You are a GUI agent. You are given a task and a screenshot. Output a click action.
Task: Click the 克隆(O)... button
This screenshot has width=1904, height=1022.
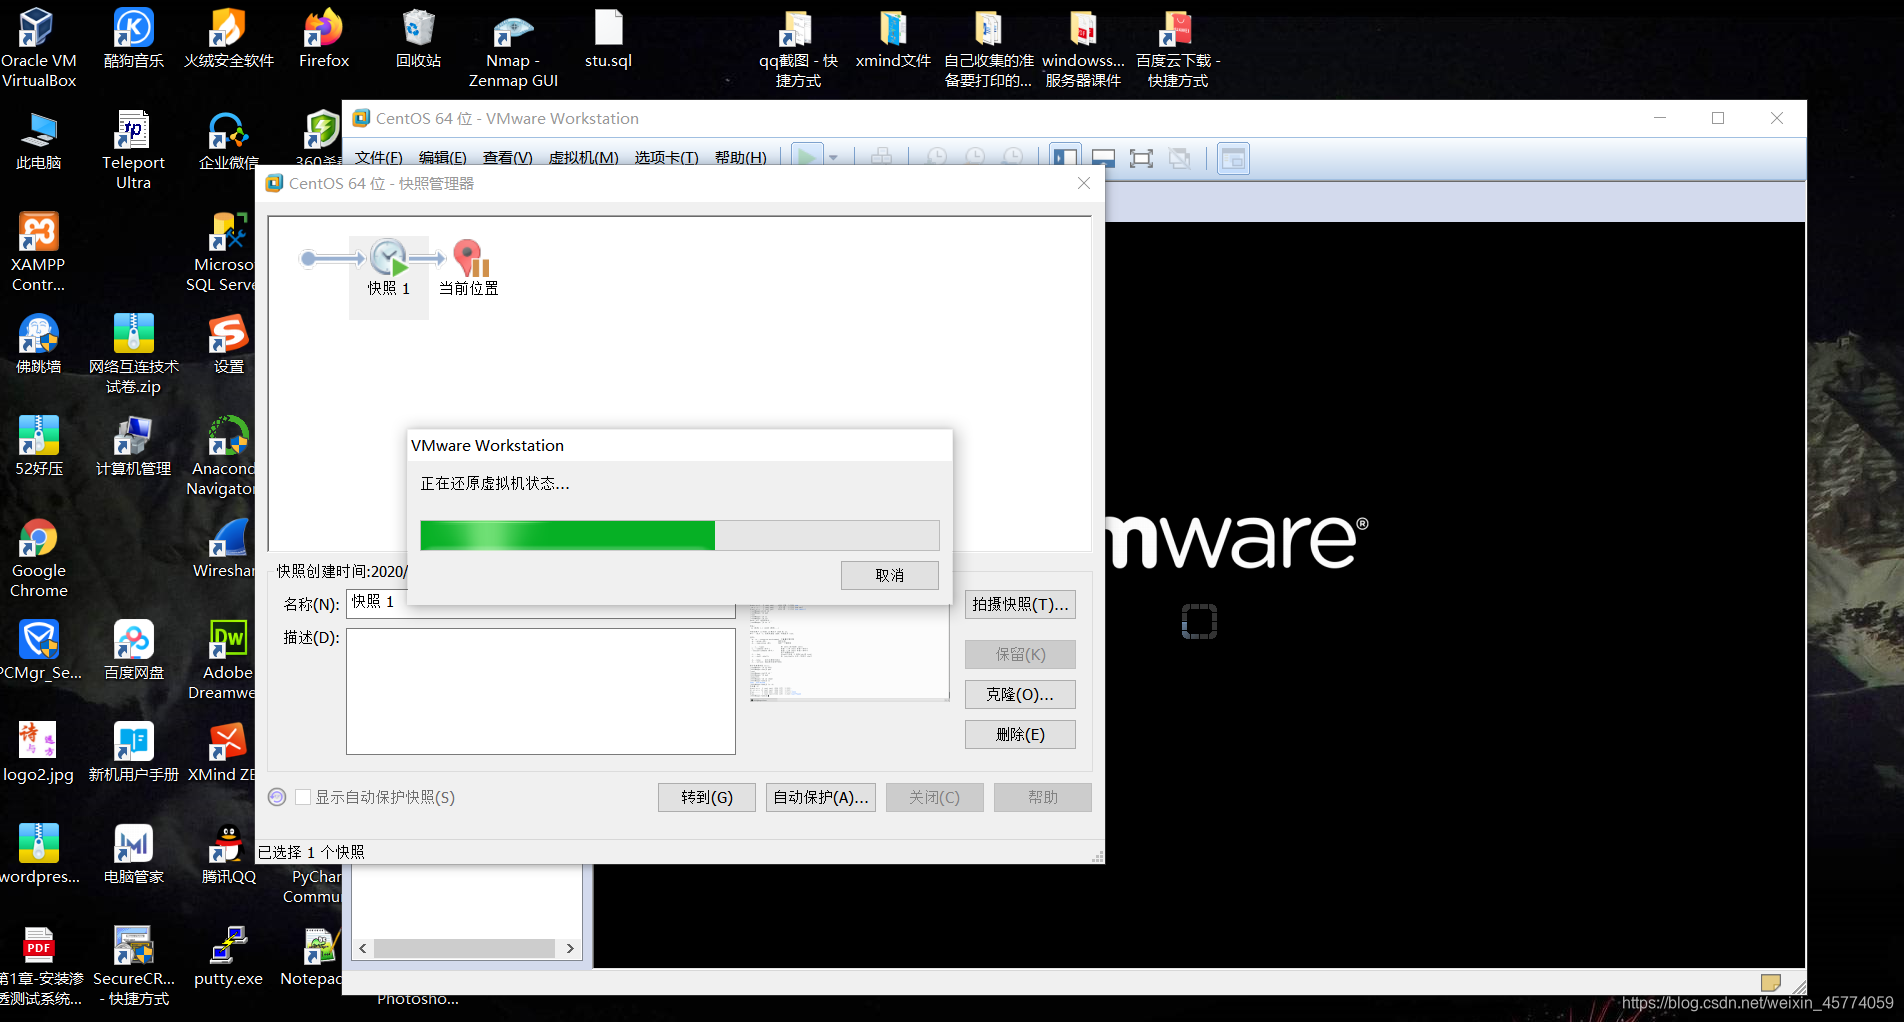pos(1020,694)
